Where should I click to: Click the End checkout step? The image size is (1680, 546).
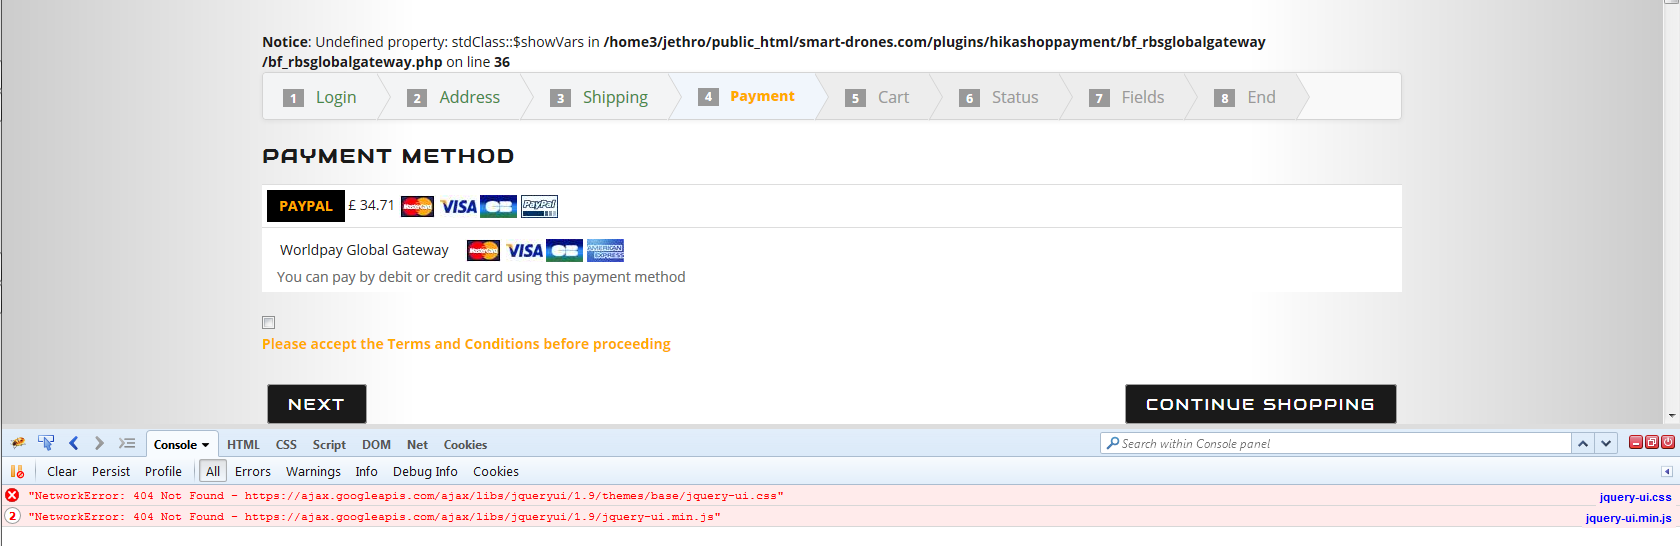(x=1245, y=97)
